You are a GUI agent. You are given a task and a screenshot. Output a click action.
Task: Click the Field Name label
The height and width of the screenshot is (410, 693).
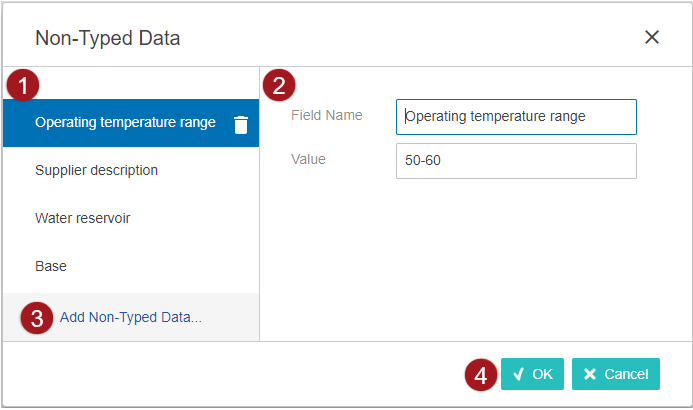[x=327, y=115]
